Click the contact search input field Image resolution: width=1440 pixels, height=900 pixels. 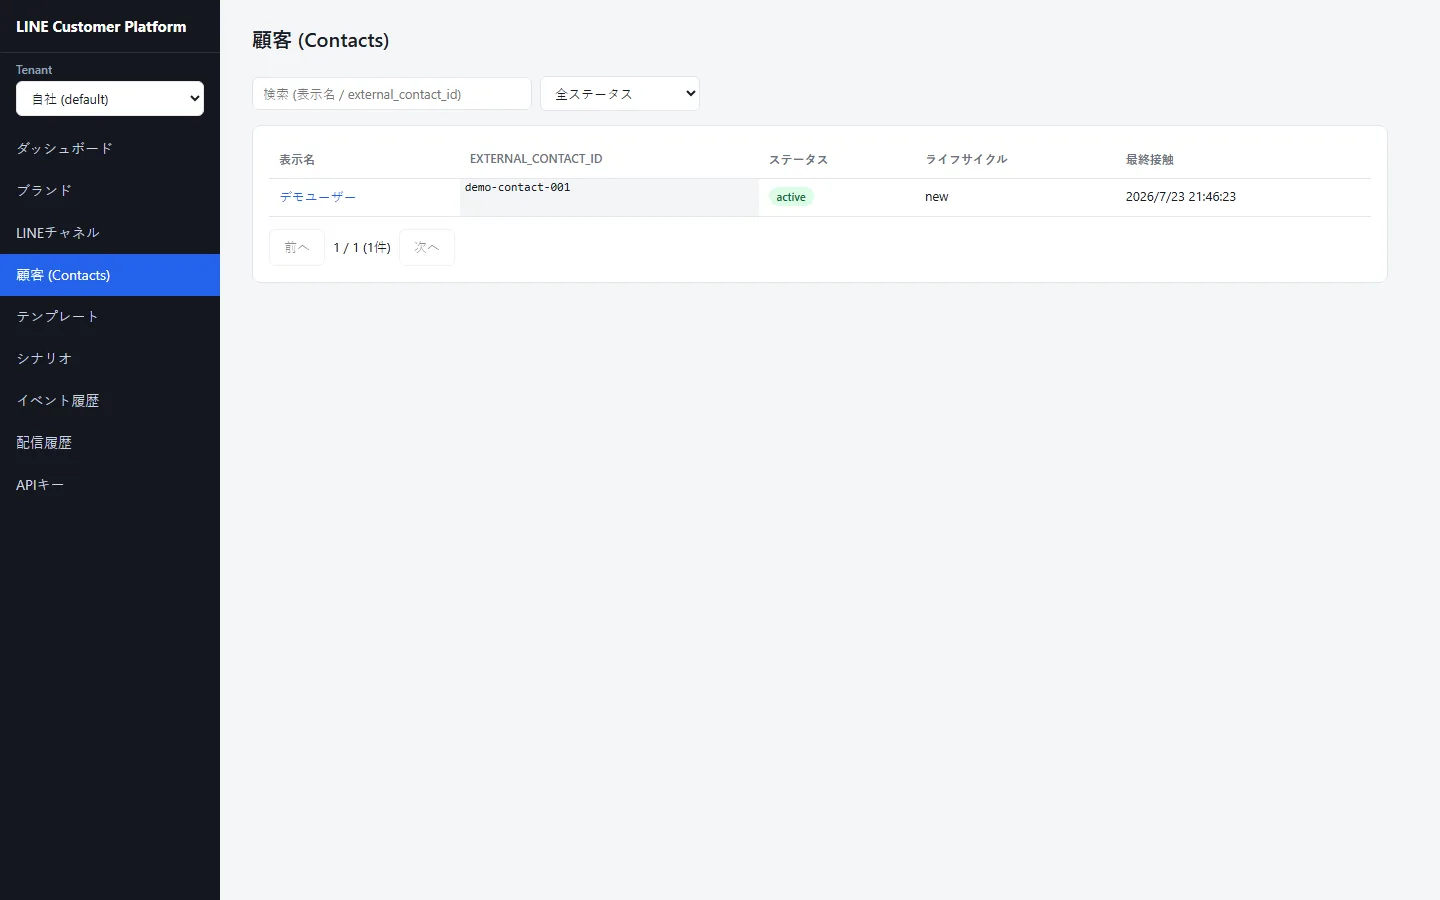[392, 94]
